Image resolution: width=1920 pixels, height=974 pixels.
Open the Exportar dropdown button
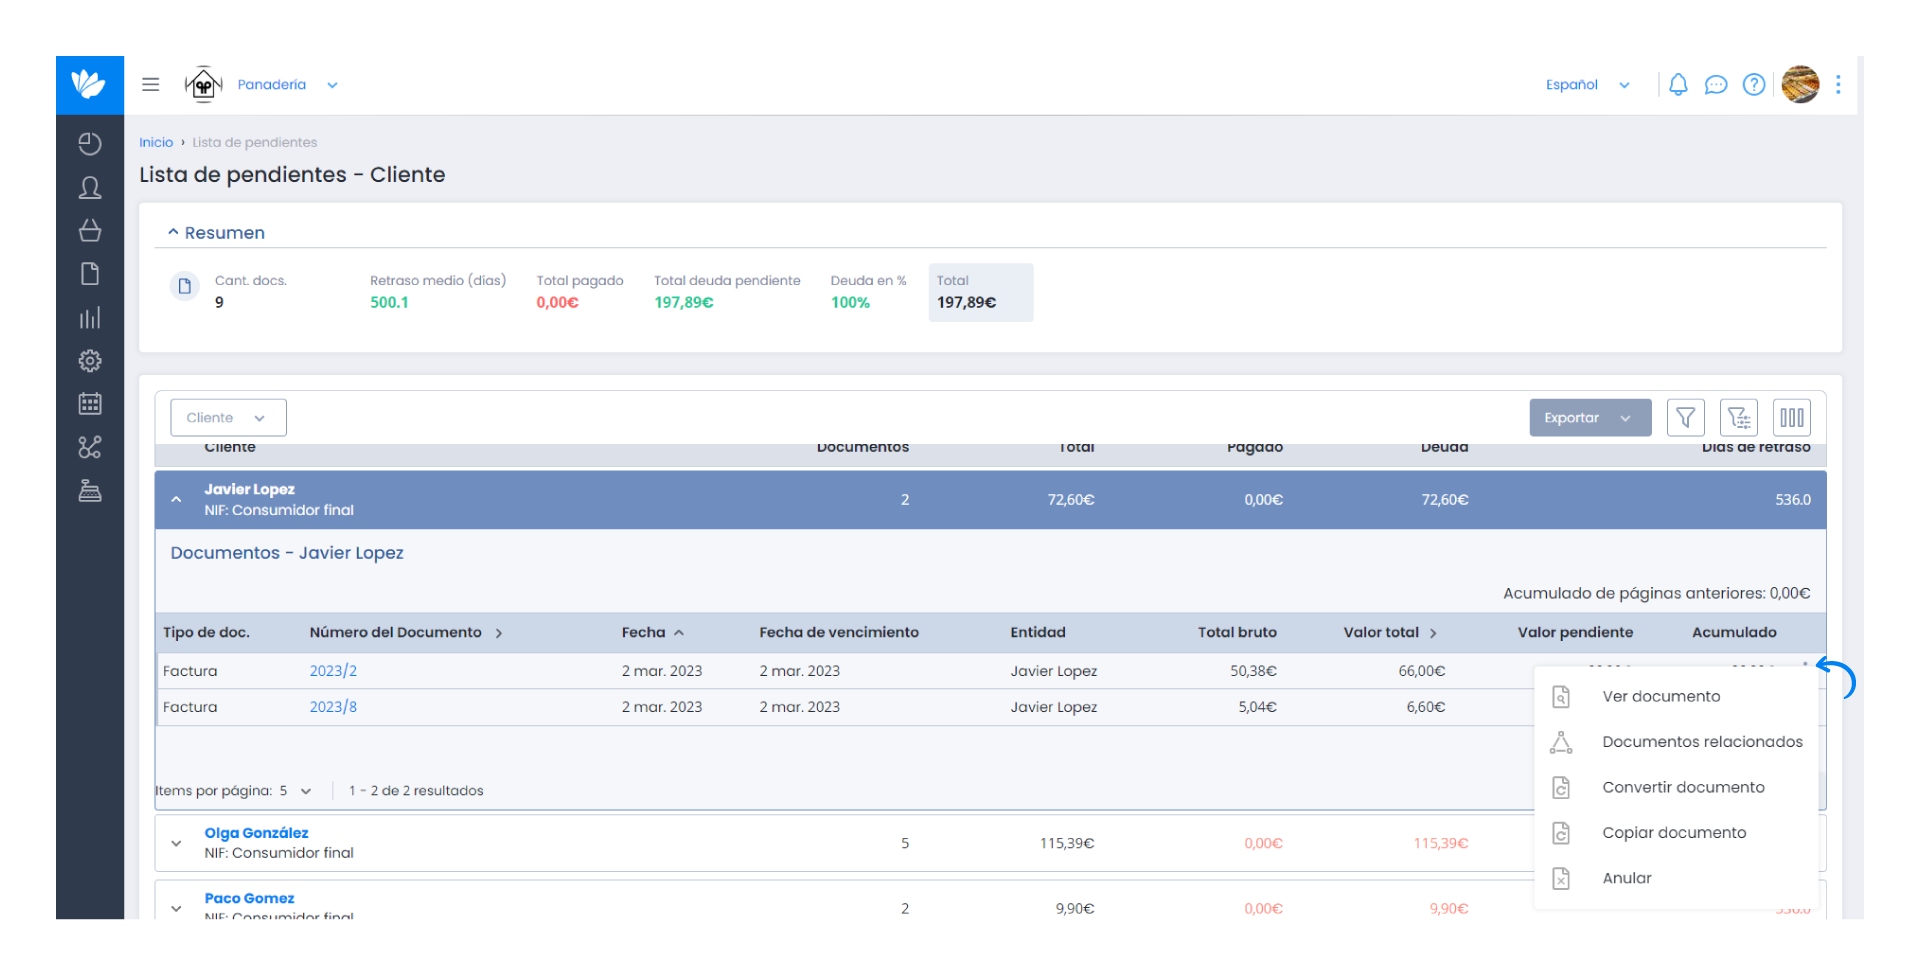1590,418
